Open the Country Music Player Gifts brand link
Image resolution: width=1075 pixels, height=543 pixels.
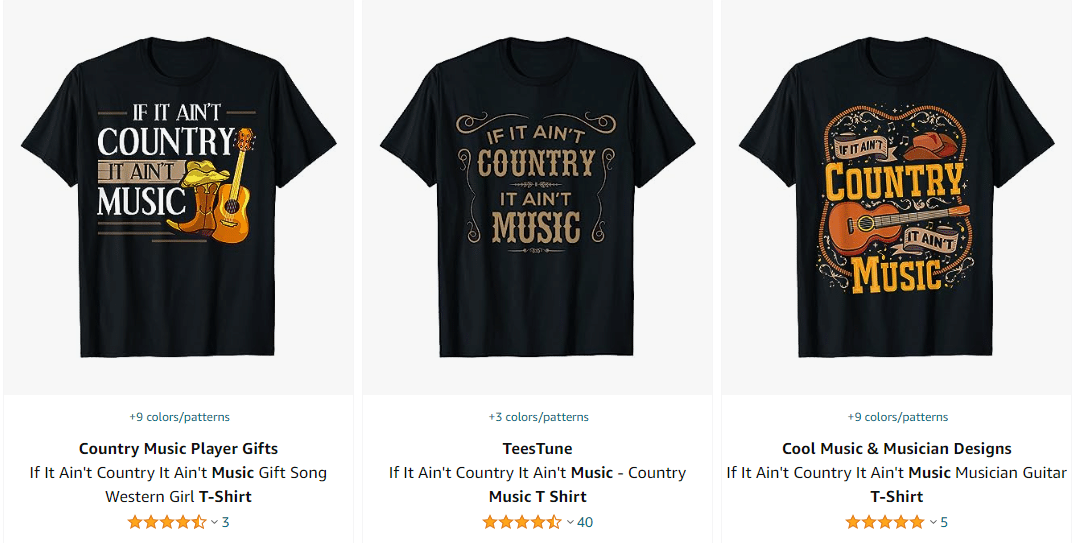[x=178, y=449]
